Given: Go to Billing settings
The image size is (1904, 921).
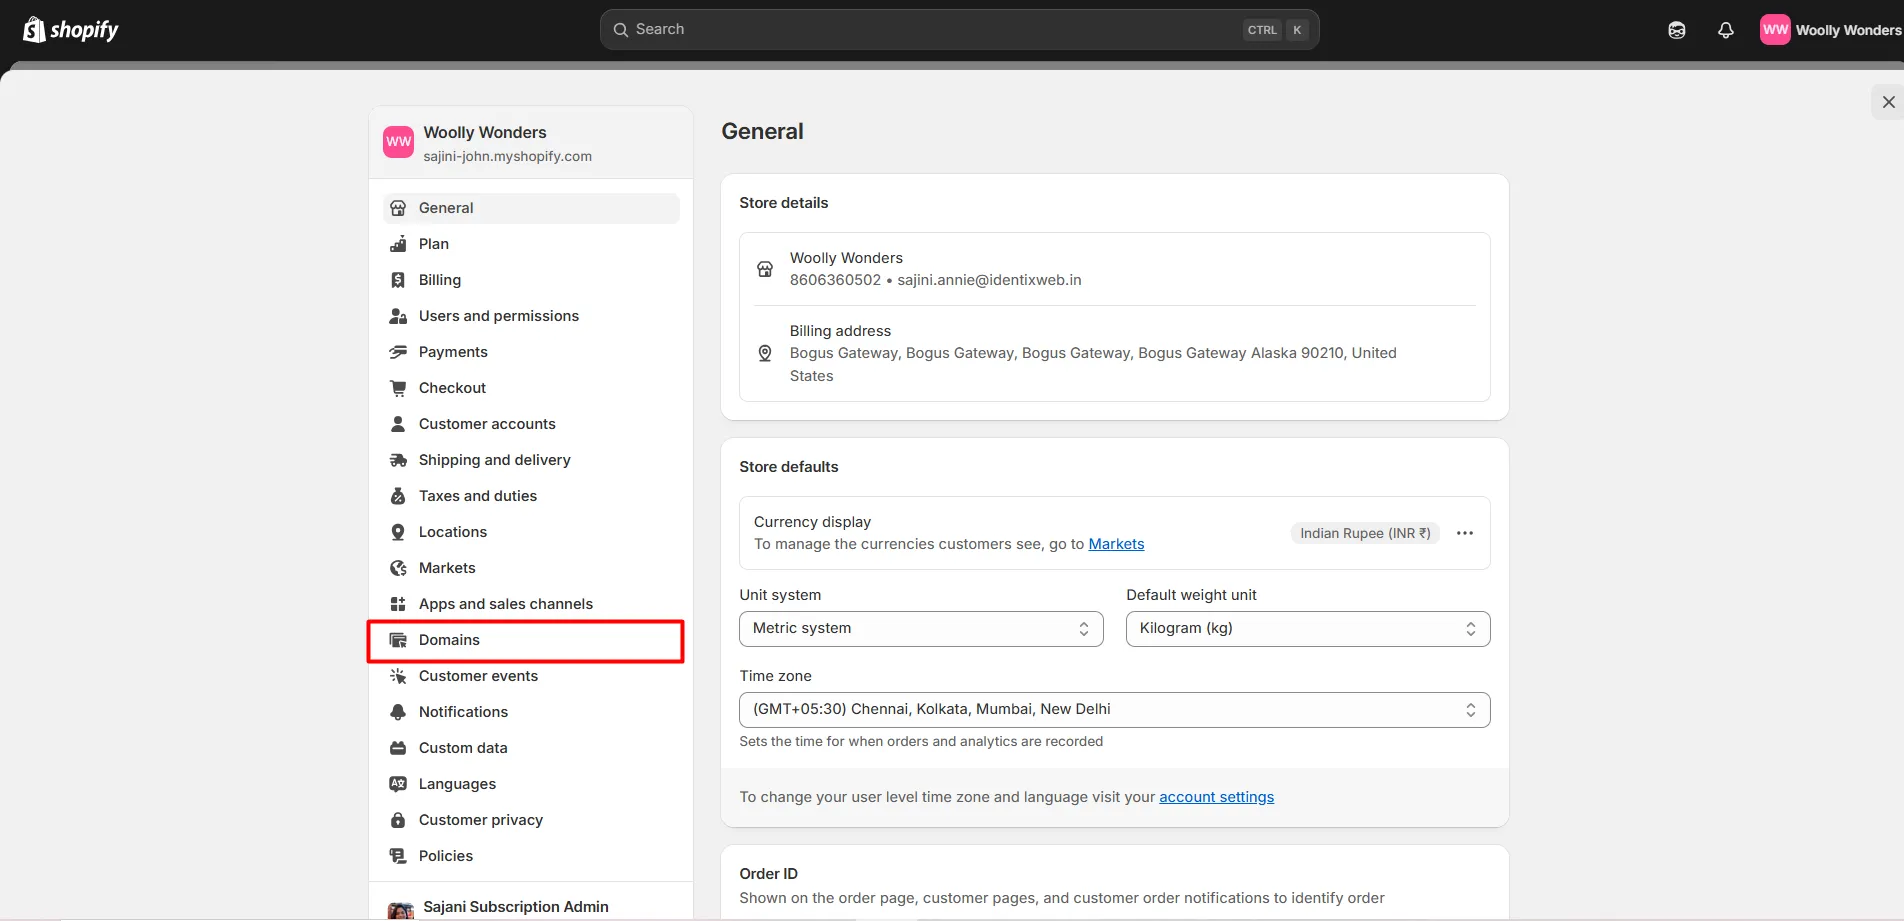Looking at the screenshot, I should 531,280.
